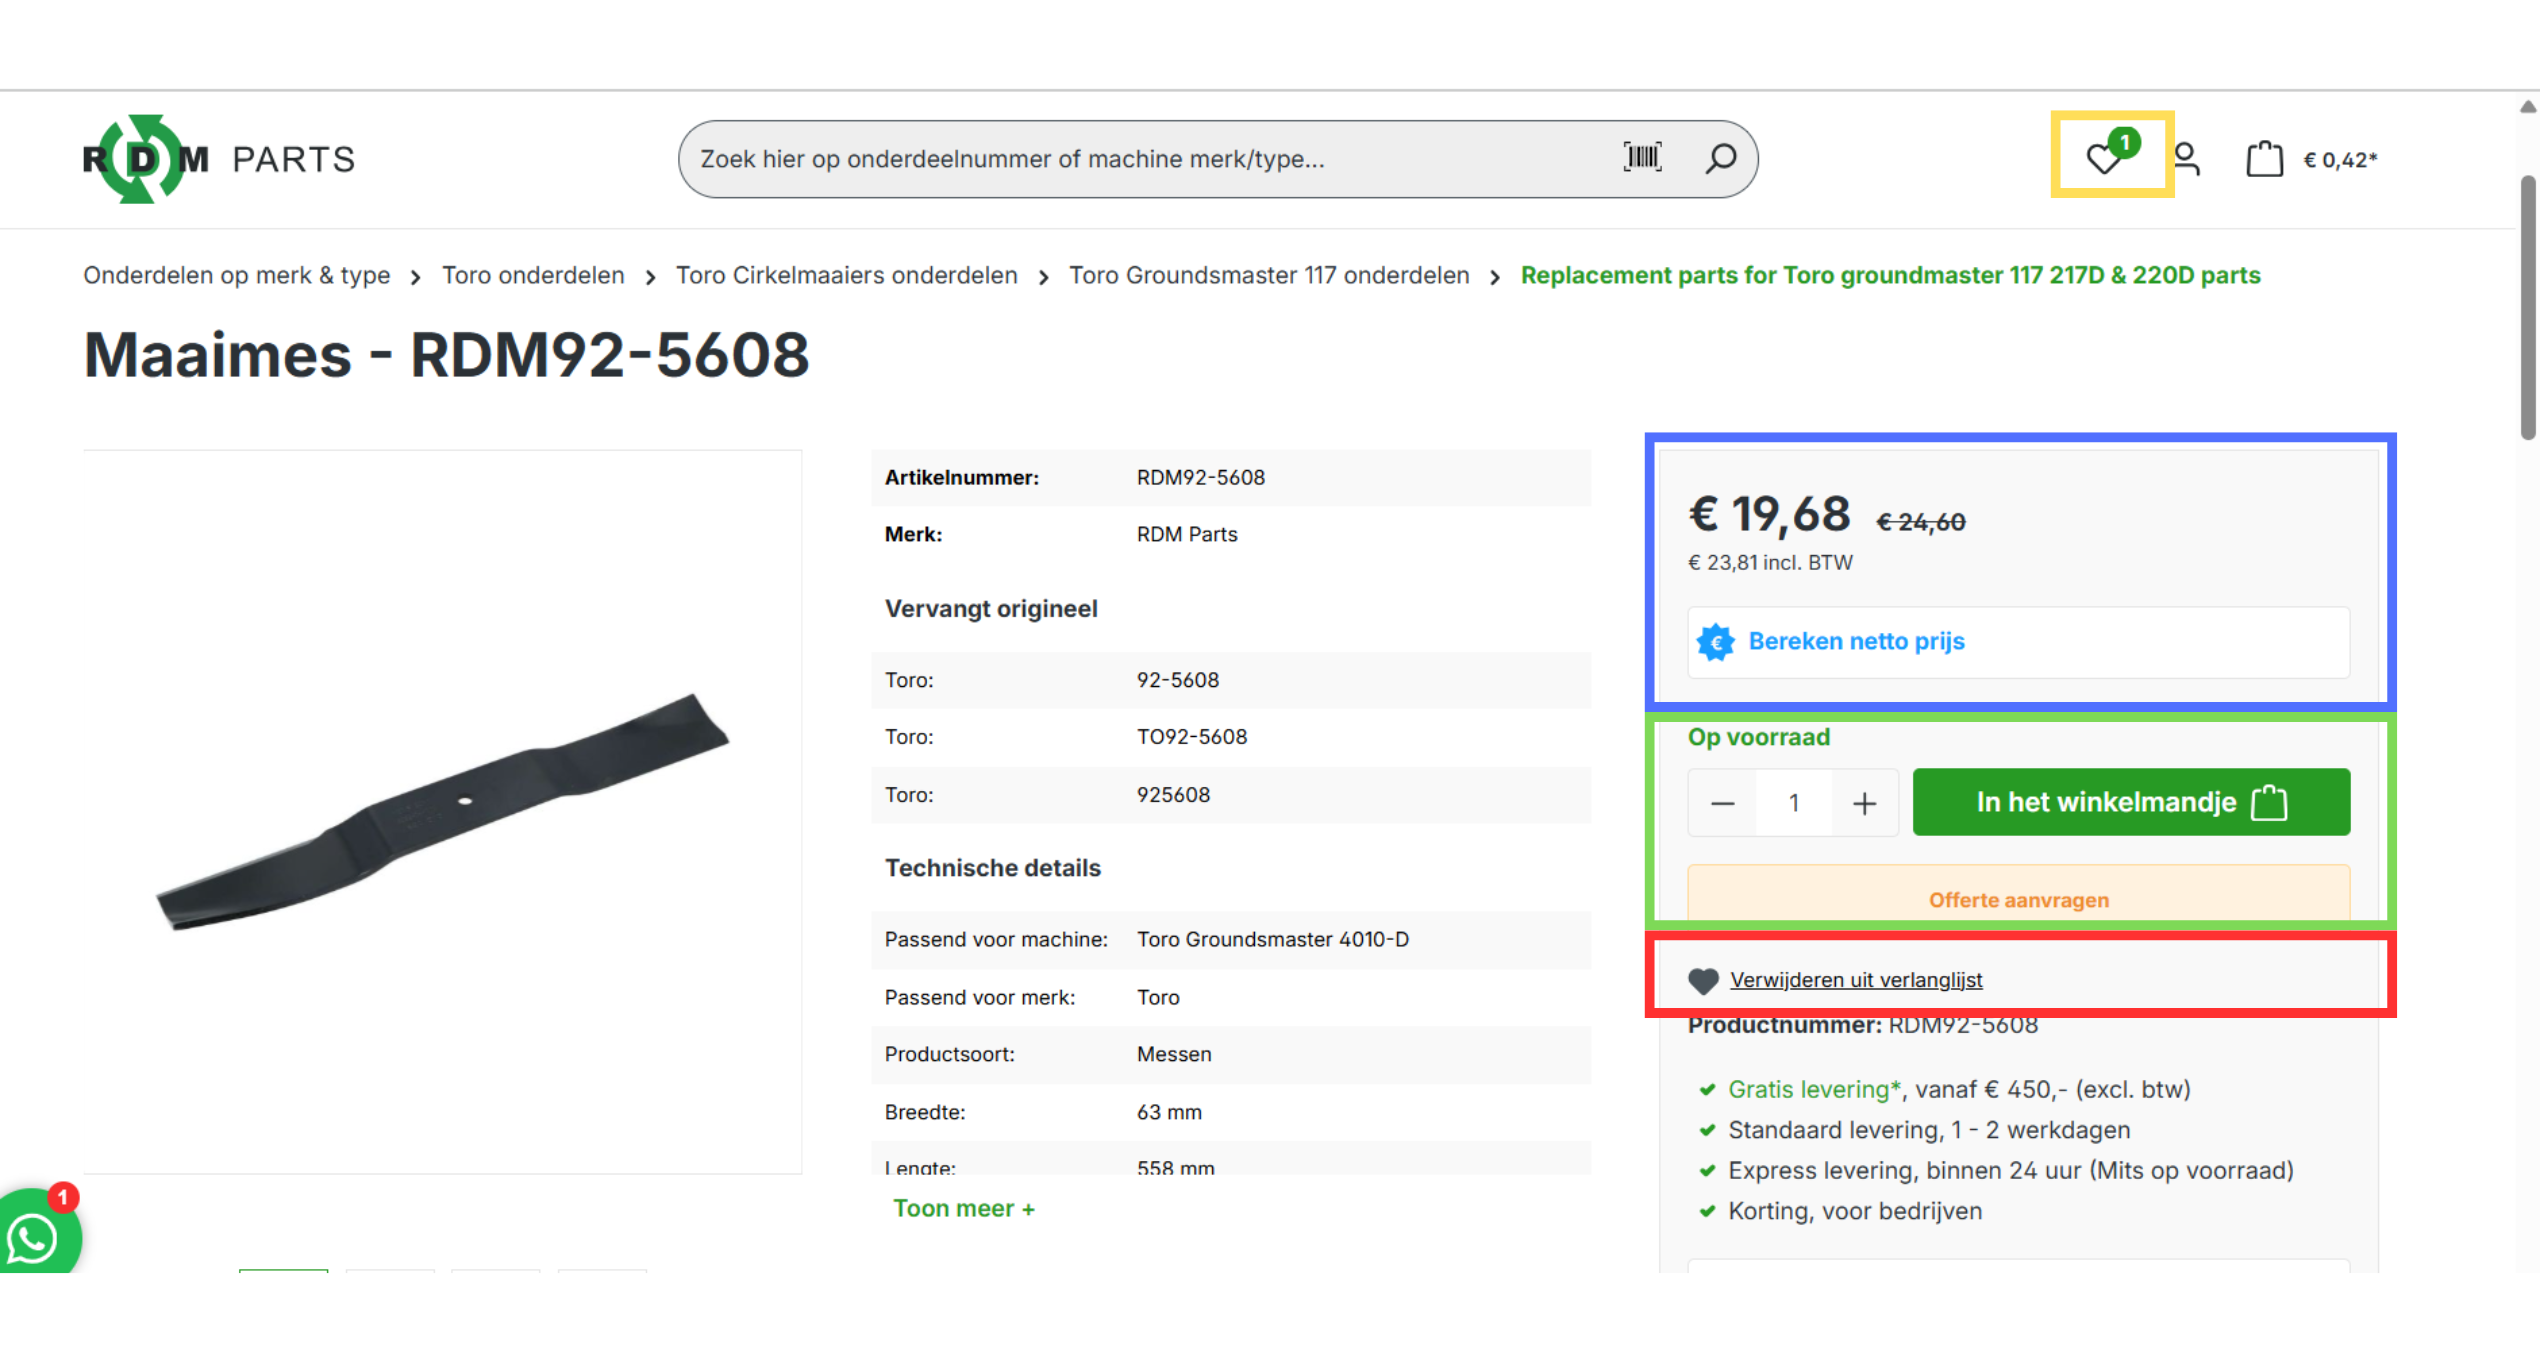Click the barcode scanner icon in search bar
Viewport: 2540px width, 1360px height.
[x=1642, y=157]
